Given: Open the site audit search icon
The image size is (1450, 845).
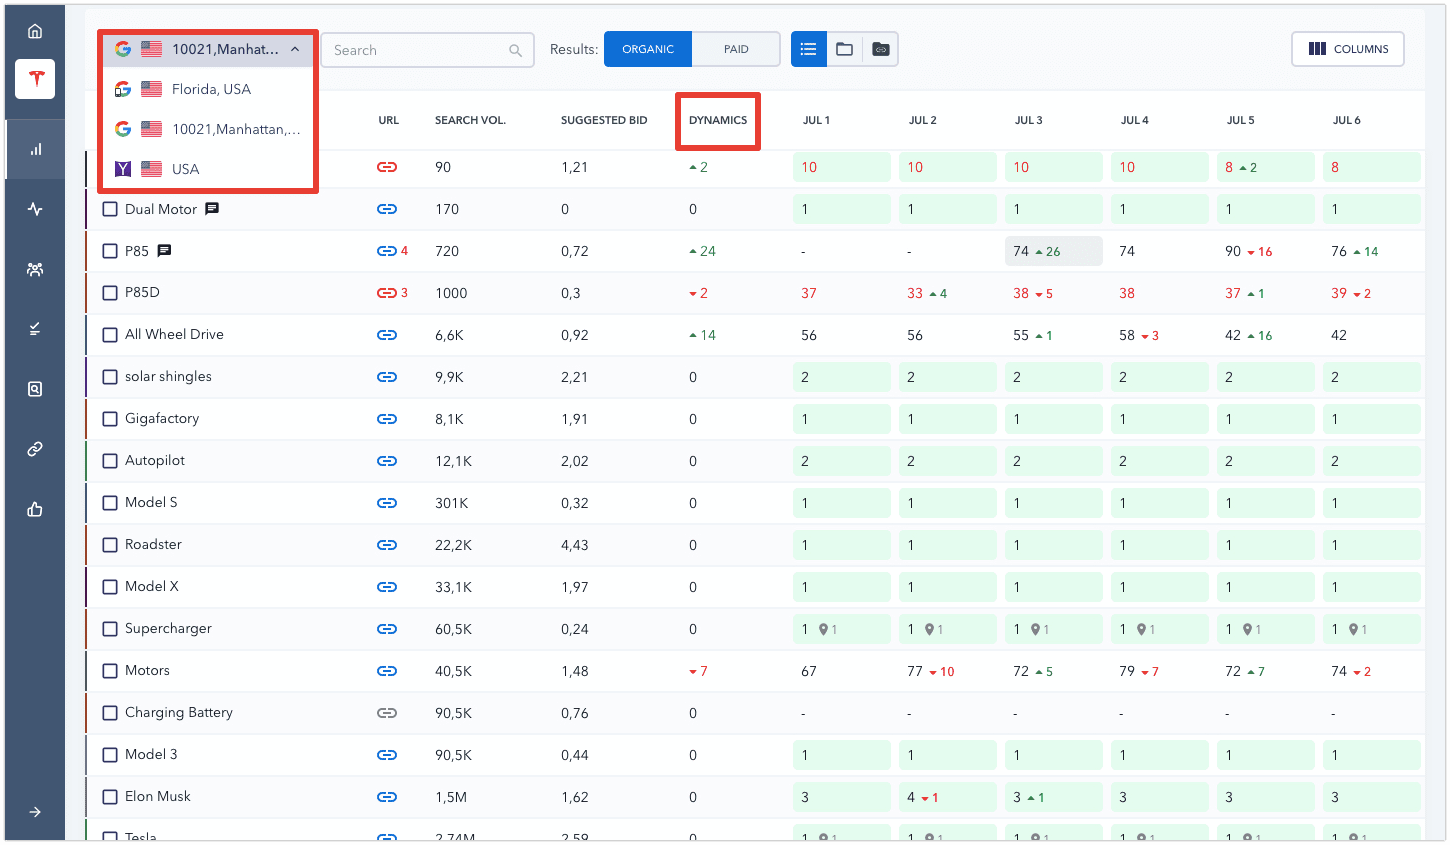Looking at the screenshot, I should 35,389.
